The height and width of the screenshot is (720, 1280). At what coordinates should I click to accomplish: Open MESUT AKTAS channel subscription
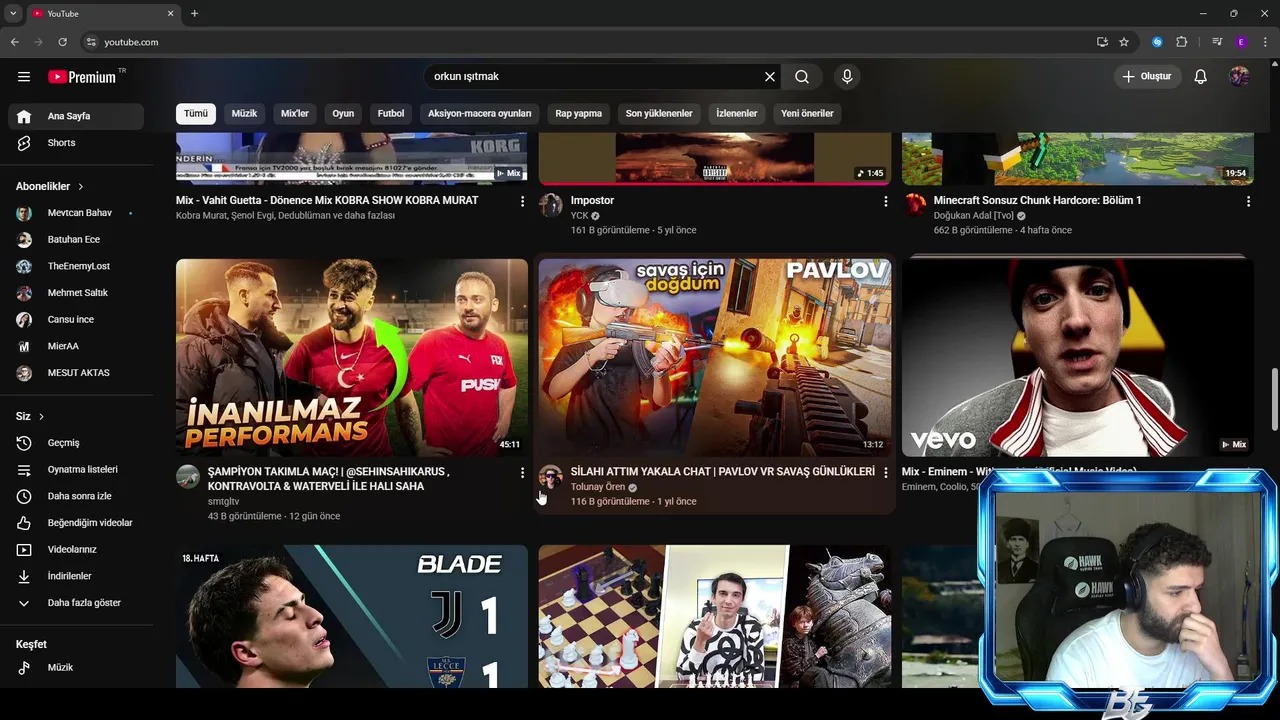(x=76, y=373)
